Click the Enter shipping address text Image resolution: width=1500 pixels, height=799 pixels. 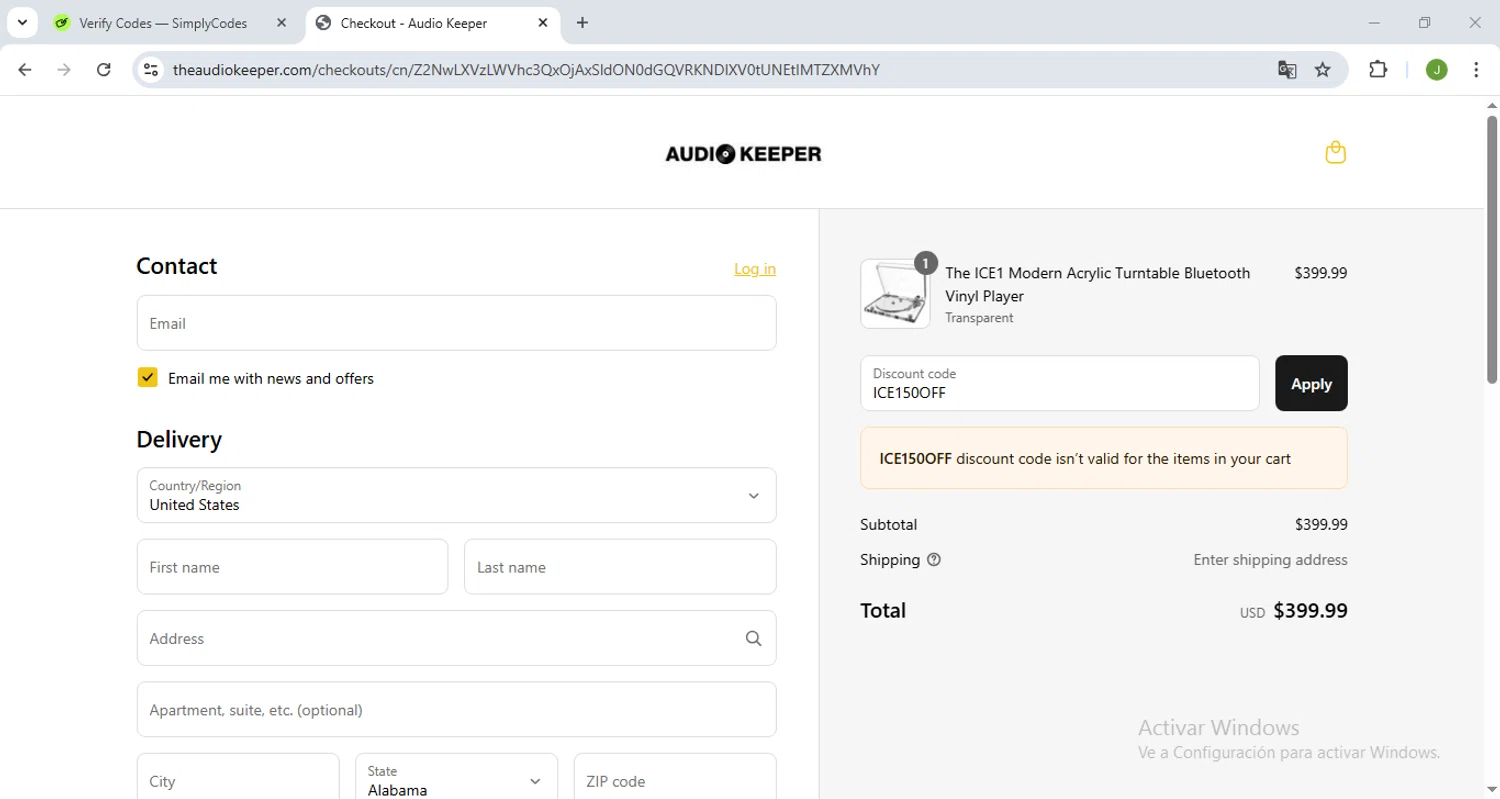(1270, 560)
